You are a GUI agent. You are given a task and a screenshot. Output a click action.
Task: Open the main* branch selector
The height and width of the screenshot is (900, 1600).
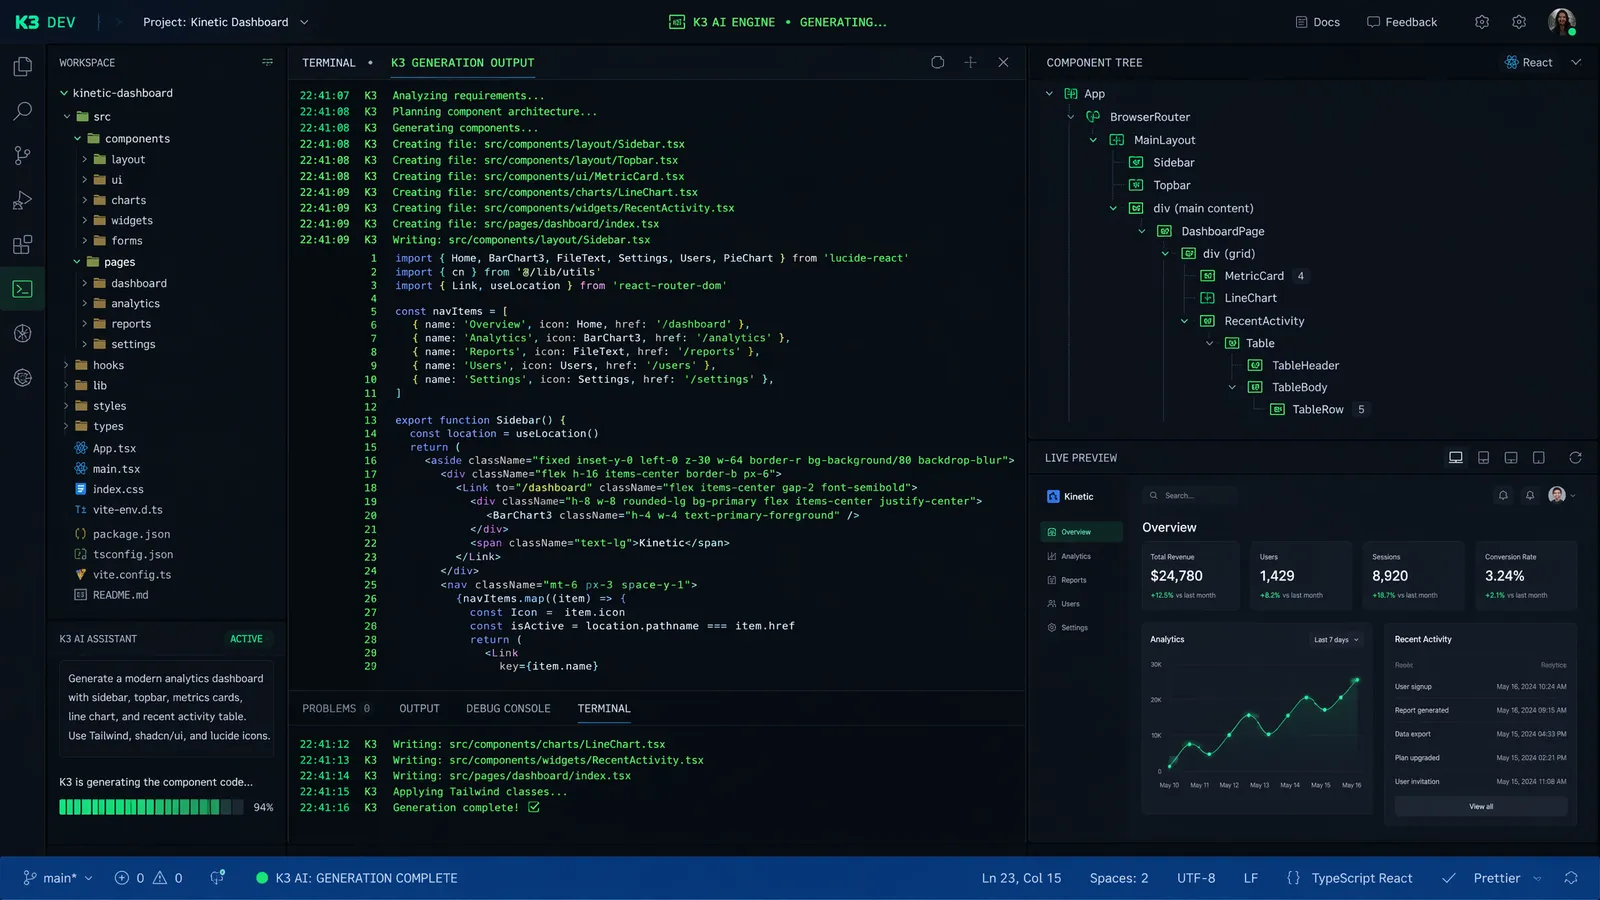(x=57, y=878)
